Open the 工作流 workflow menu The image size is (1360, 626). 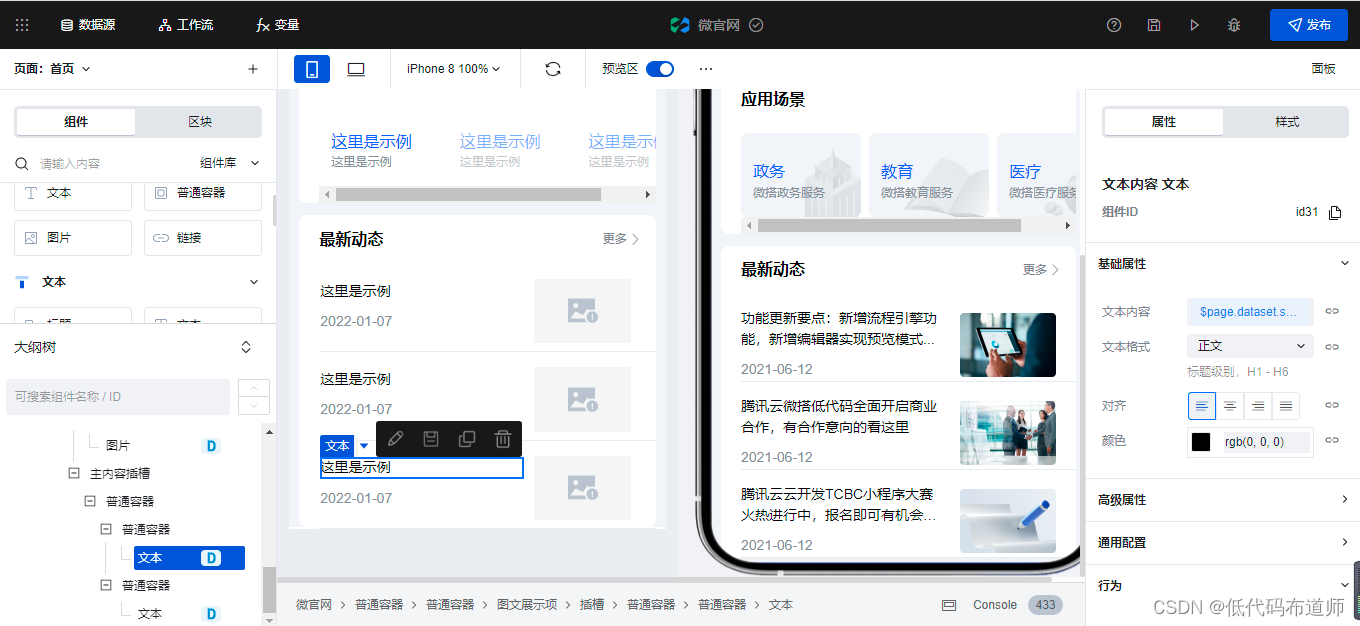point(186,25)
